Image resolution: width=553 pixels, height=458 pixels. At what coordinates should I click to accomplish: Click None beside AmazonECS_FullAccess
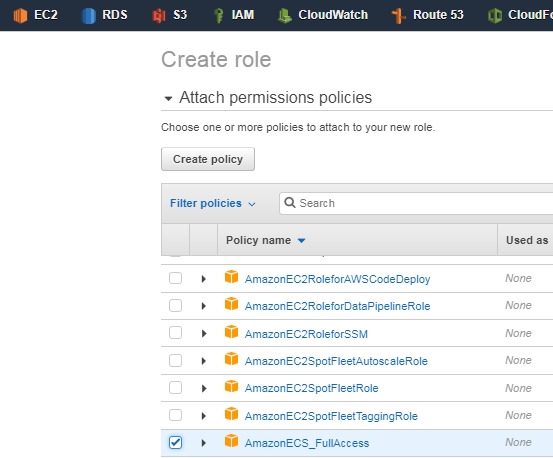click(518, 442)
